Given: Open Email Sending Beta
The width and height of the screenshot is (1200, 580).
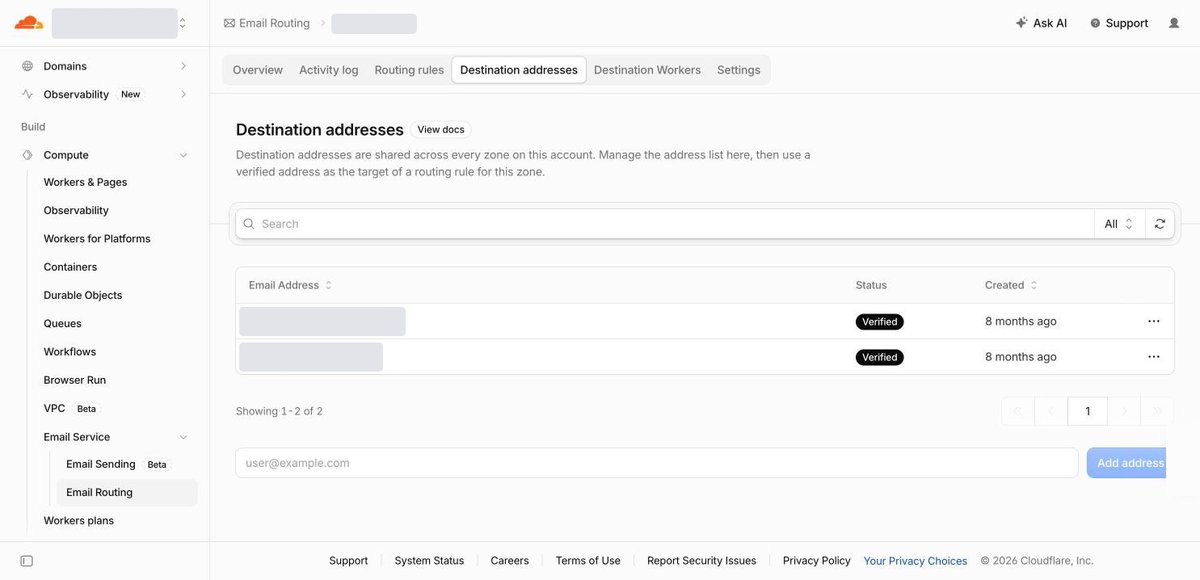Looking at the screenshot, I should [x=116, y=464].
